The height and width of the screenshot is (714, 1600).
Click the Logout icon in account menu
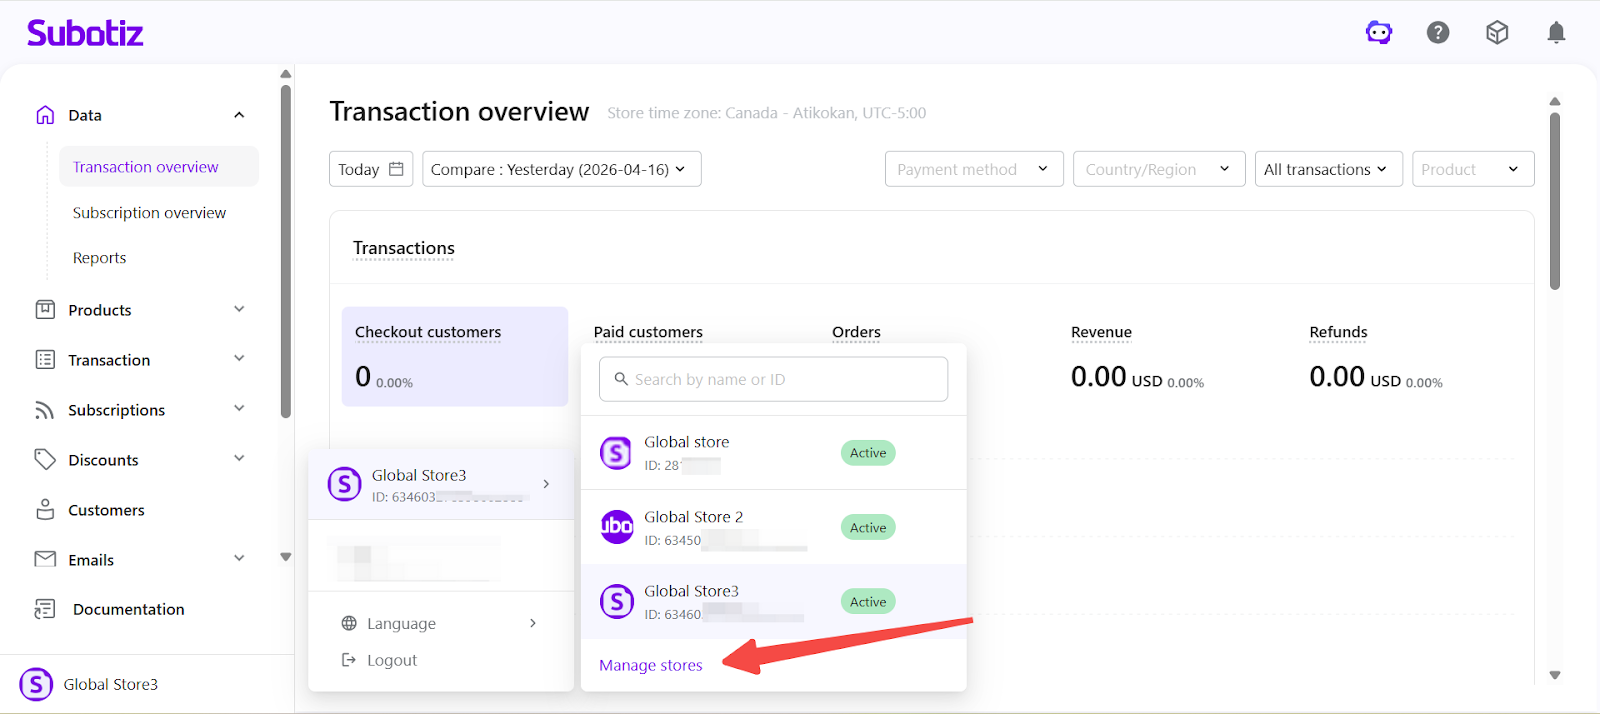(x=349, y=660)
